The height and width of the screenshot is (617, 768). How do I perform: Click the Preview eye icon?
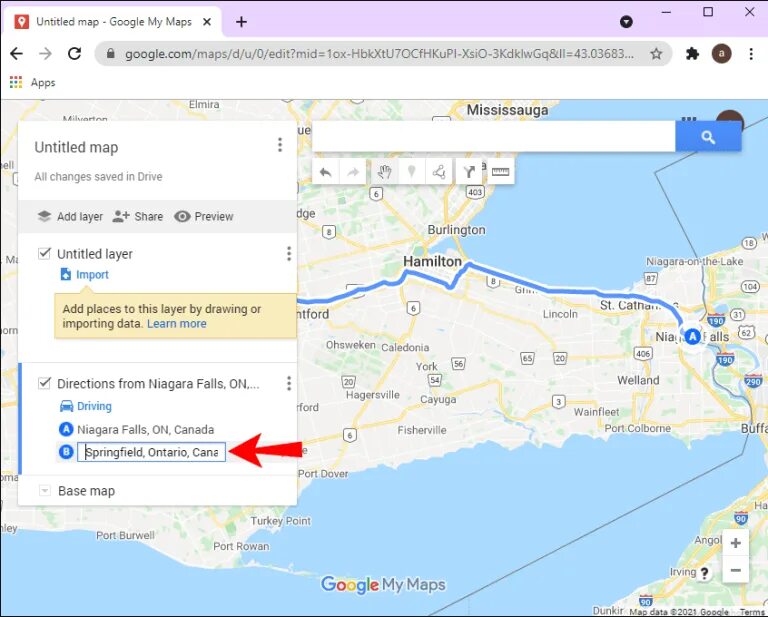pyautogui.click(x=182, y=216)
